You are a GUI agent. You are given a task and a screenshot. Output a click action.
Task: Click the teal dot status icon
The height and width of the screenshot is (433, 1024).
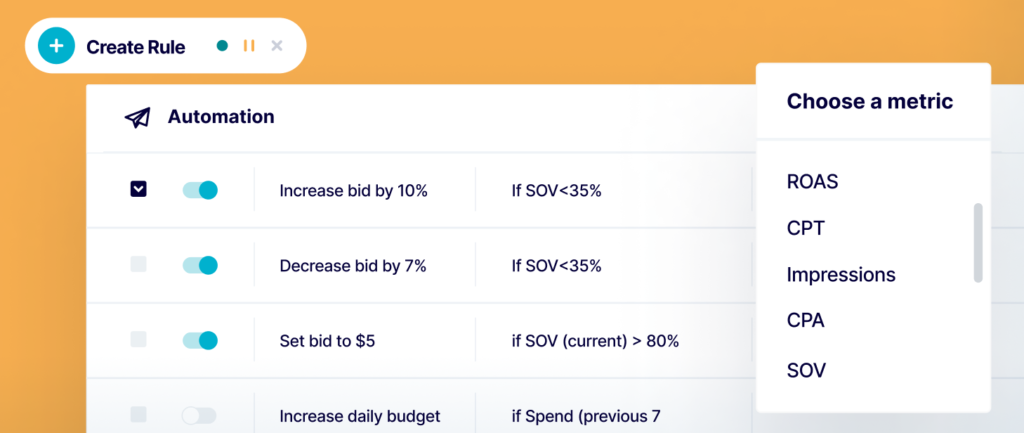(222, 46)
